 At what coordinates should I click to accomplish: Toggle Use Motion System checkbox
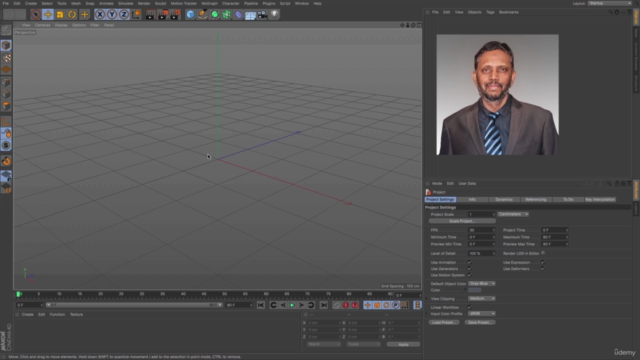pyautogui.click(x=469, y=275)
